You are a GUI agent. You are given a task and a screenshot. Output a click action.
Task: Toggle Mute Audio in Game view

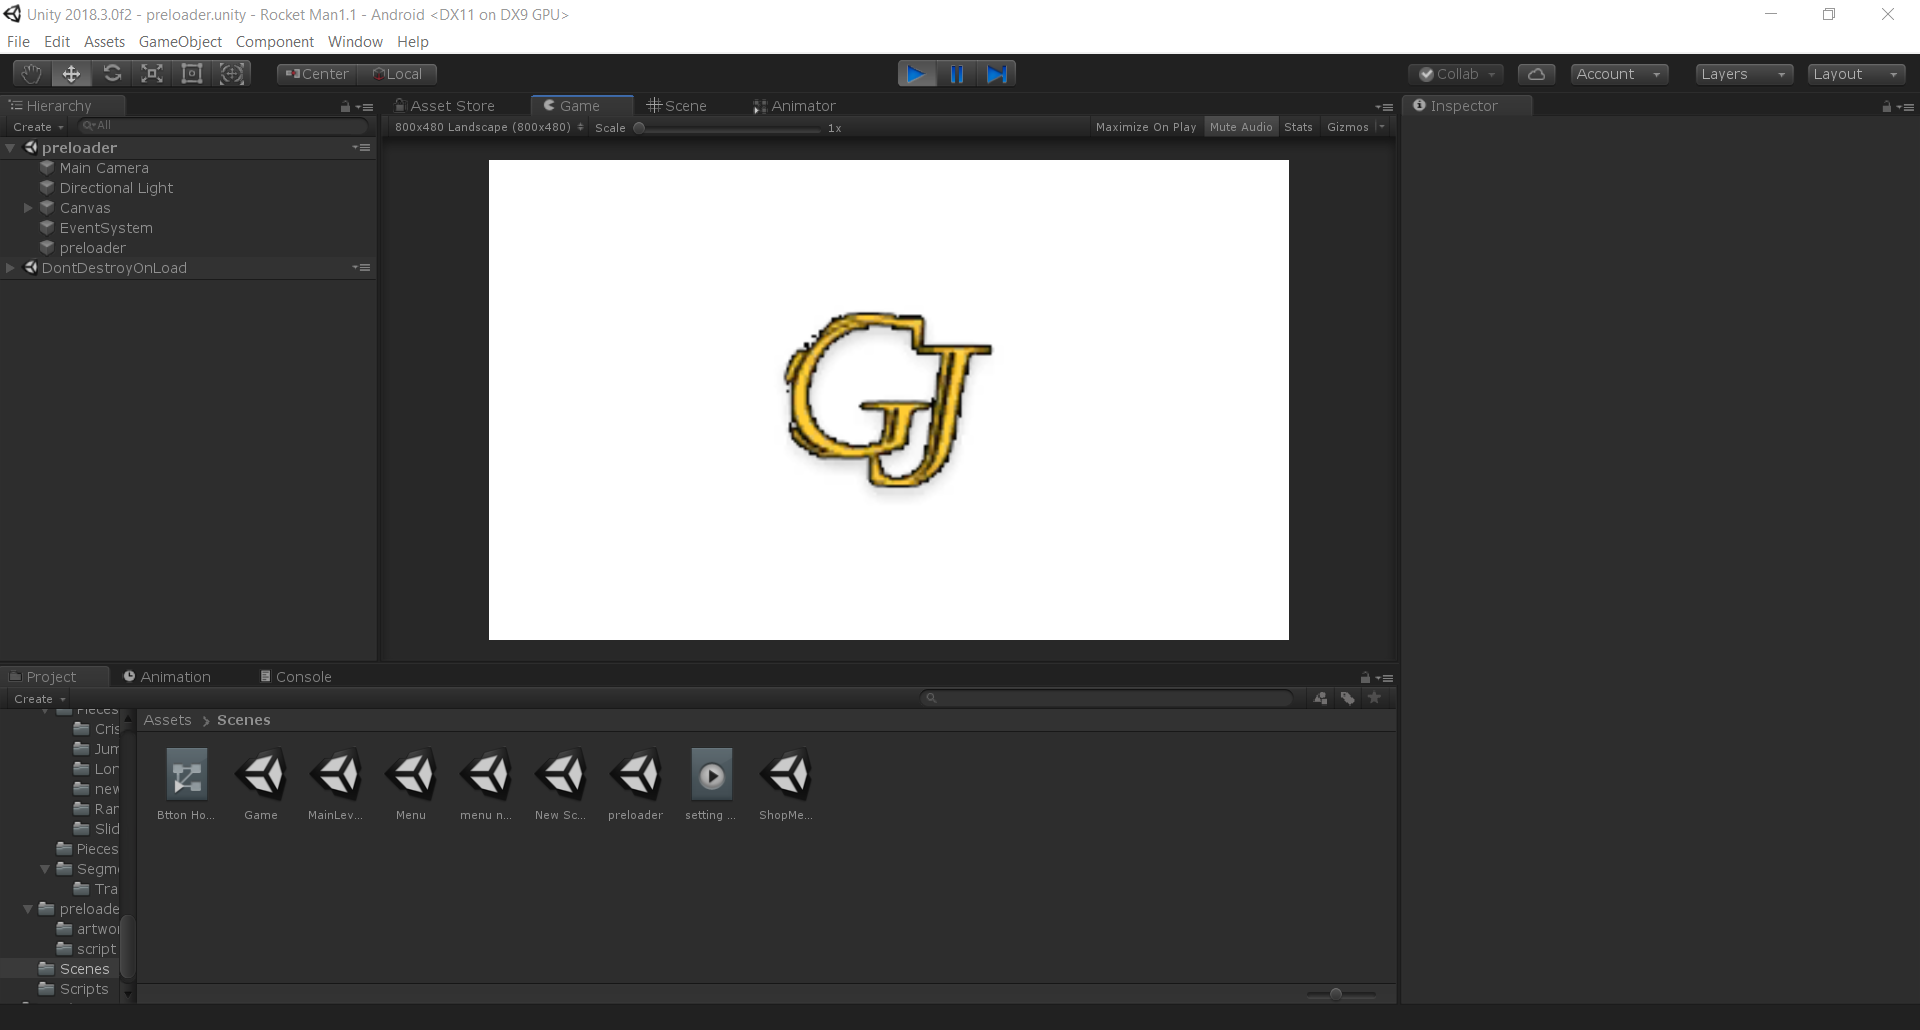tap(1241, 126)
